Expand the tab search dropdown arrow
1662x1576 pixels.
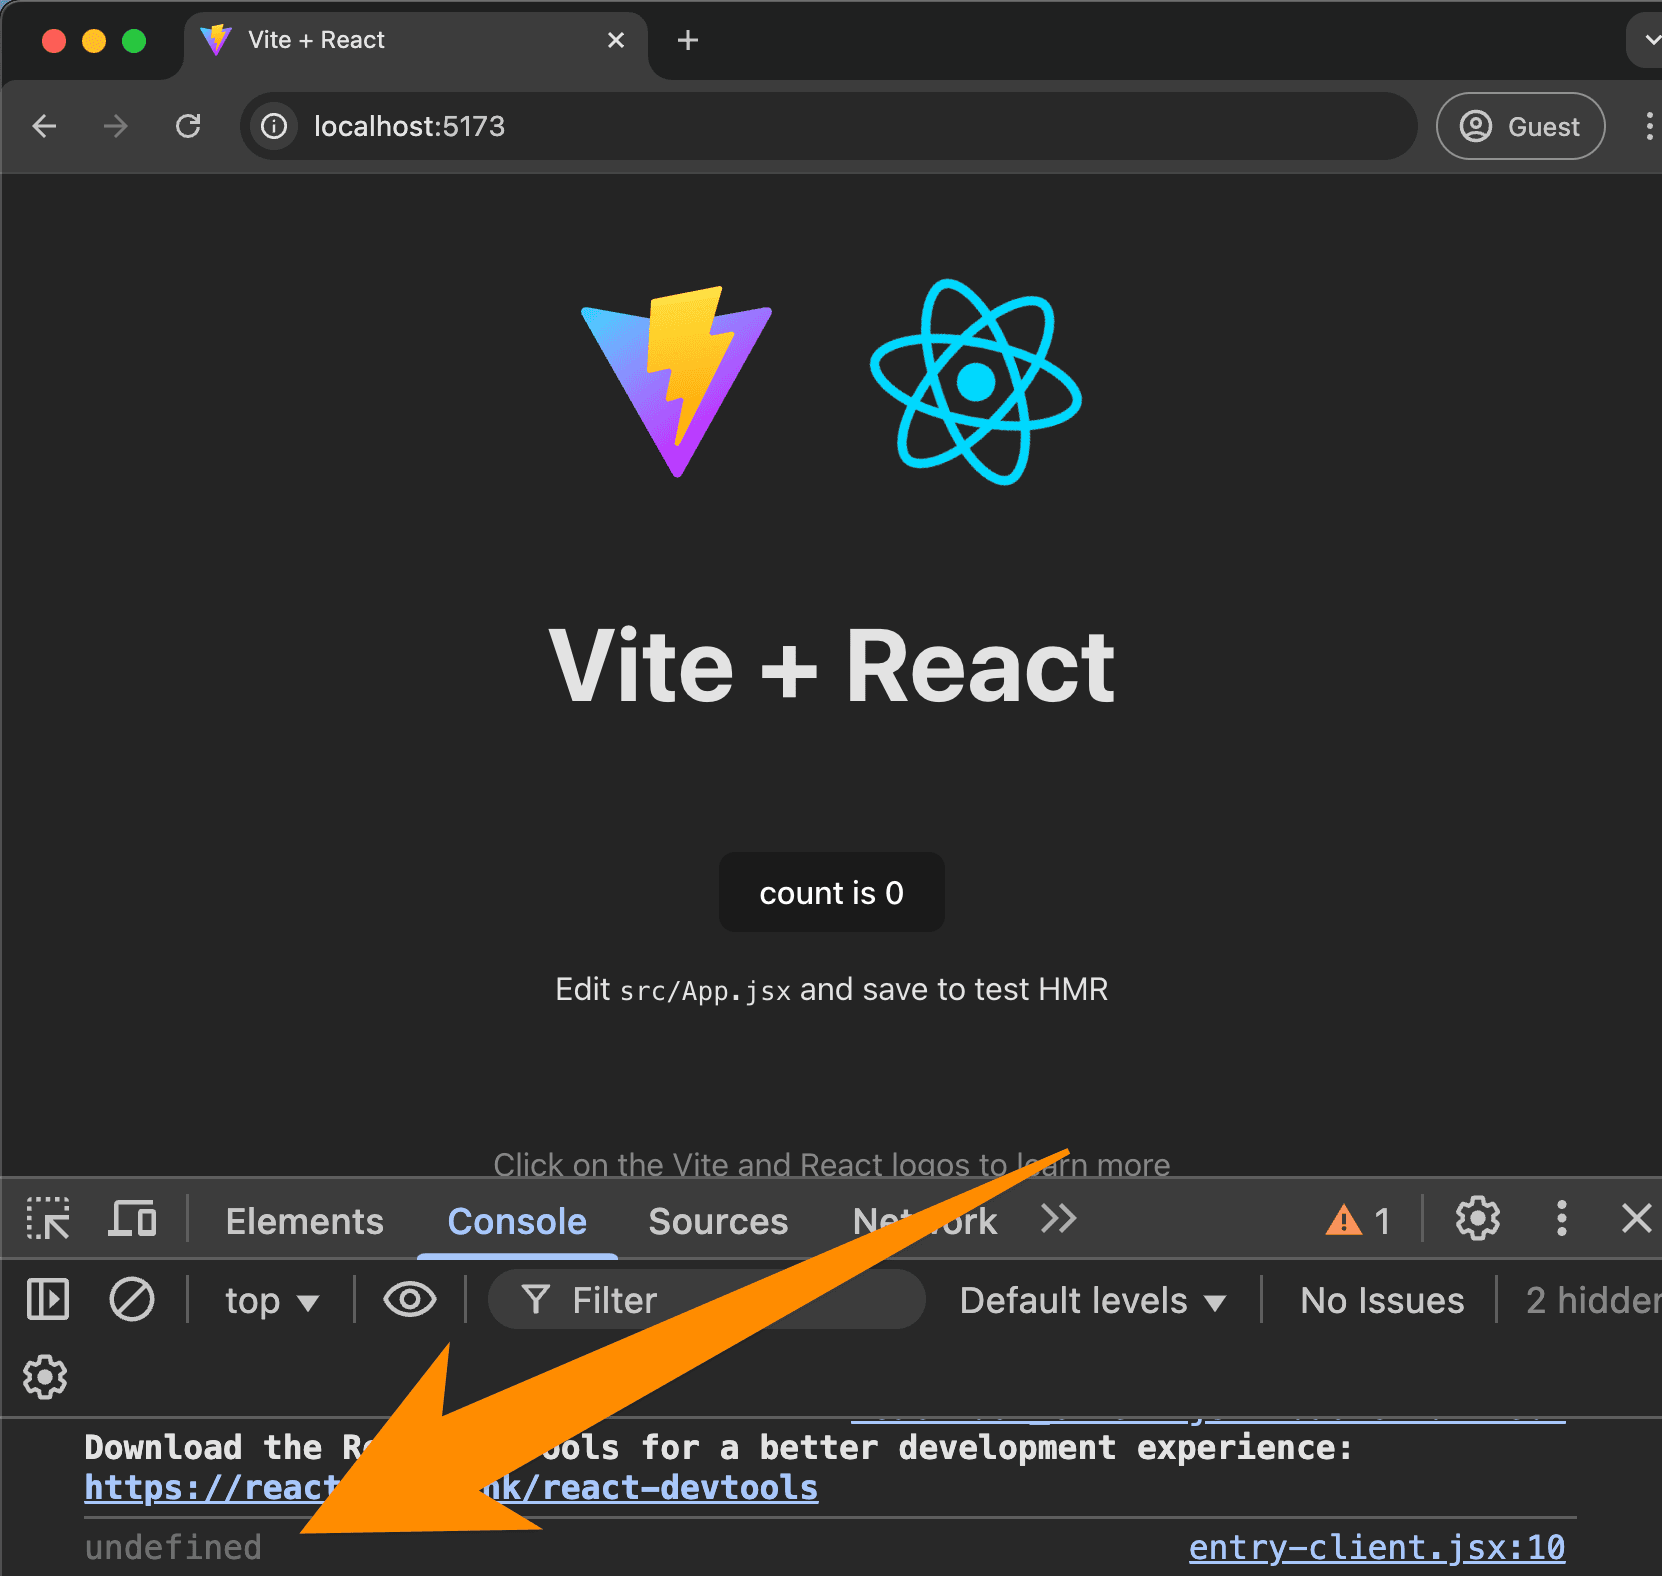[x=1648, y=40]
